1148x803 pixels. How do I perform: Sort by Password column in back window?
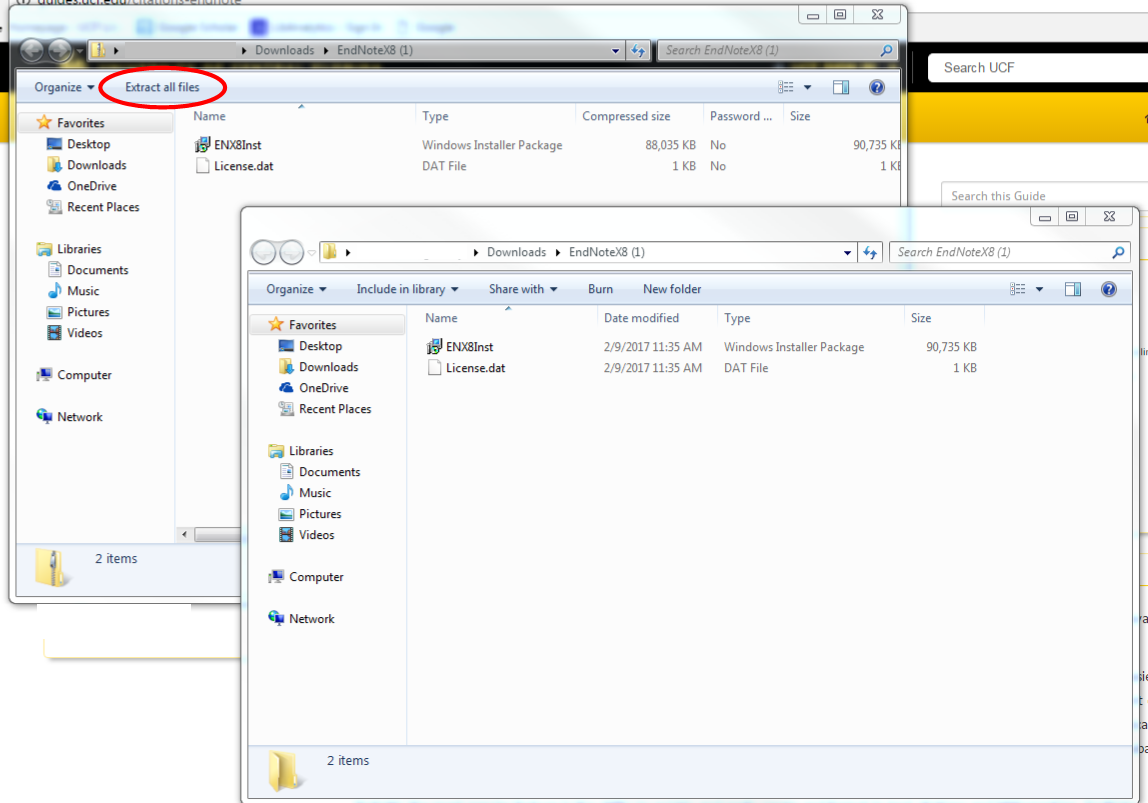coord(742,116)
